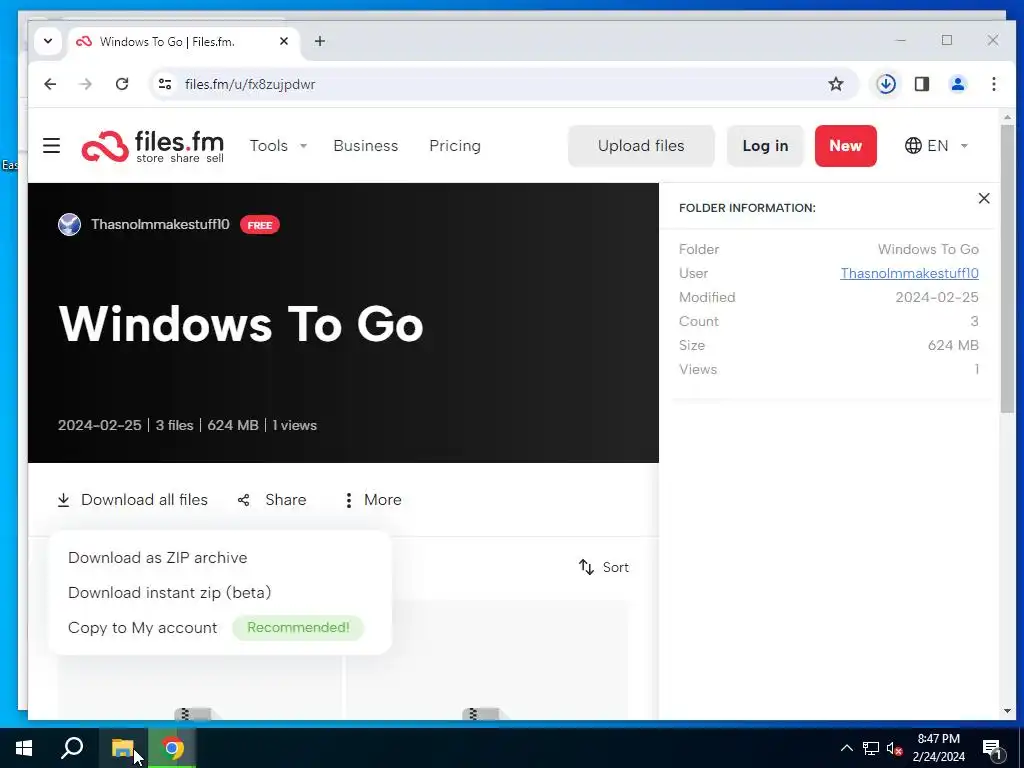Click the scrollbar up arrow
The width and height of the screenshot is (1024, 768).
[1008, 118]
